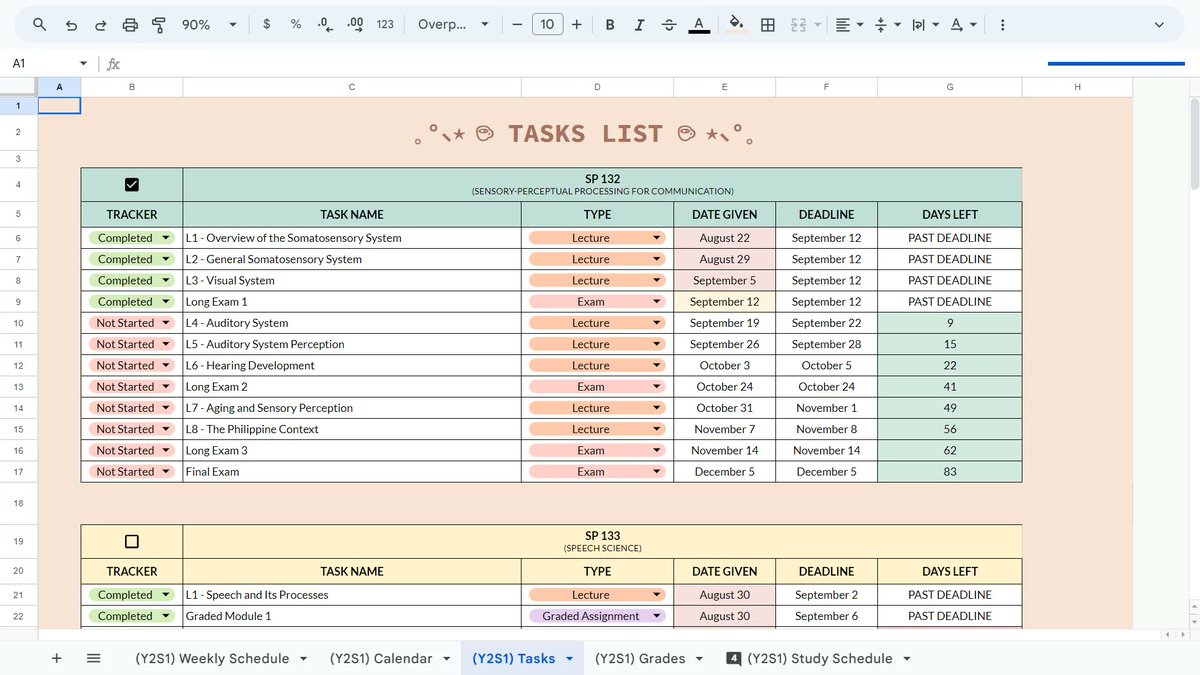
Task: Select cell 'L8 - The Philippine Context'
Action: (352, 429)
